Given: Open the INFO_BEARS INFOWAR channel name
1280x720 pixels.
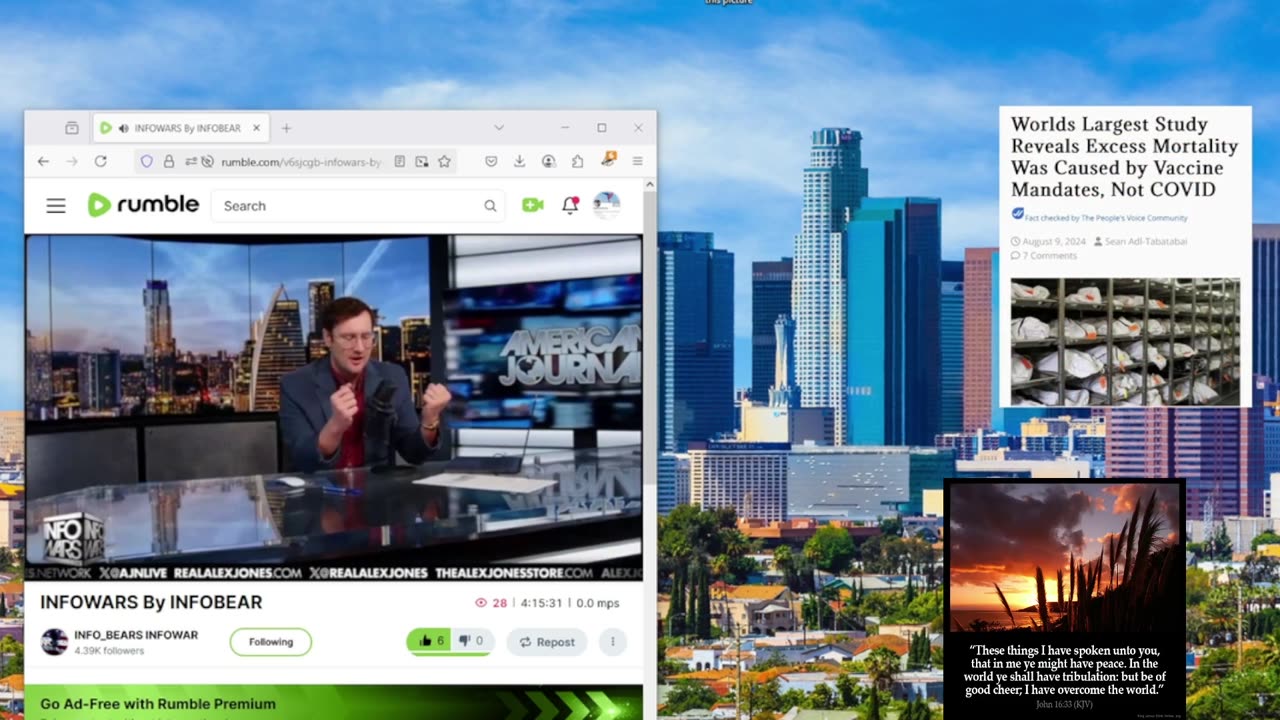Looking at the screenshot, I should tap(136, 635).
